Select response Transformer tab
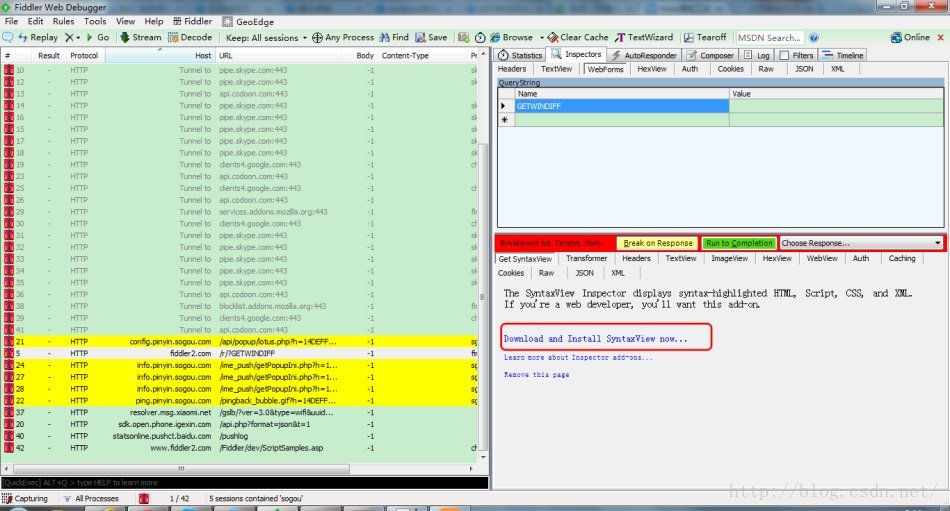The height and width of the screenshot is (511, 950). click(586, 258)
